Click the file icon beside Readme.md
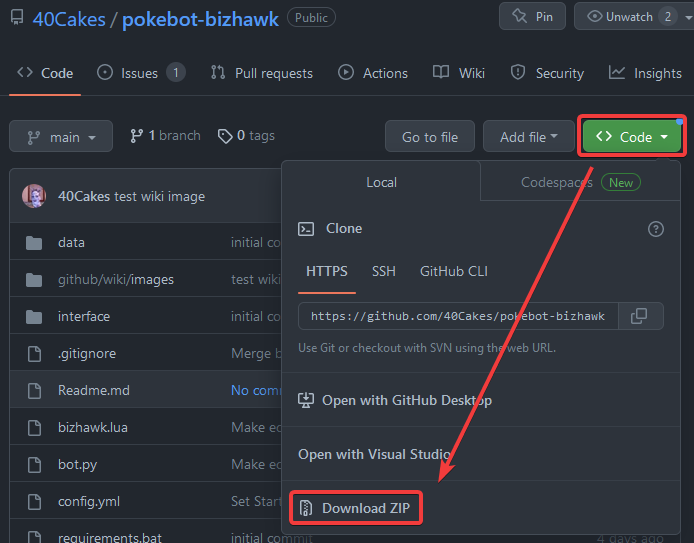 (x=34, y=390)
